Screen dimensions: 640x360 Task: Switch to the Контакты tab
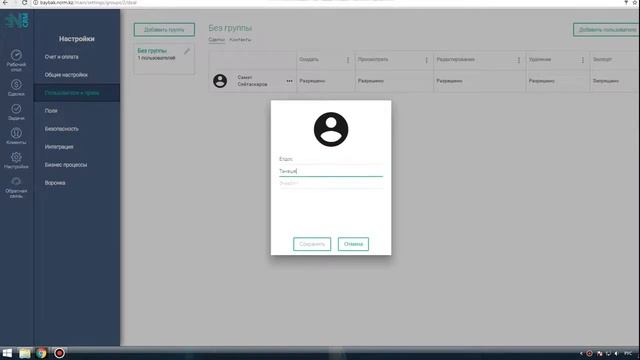click(240, 40)
